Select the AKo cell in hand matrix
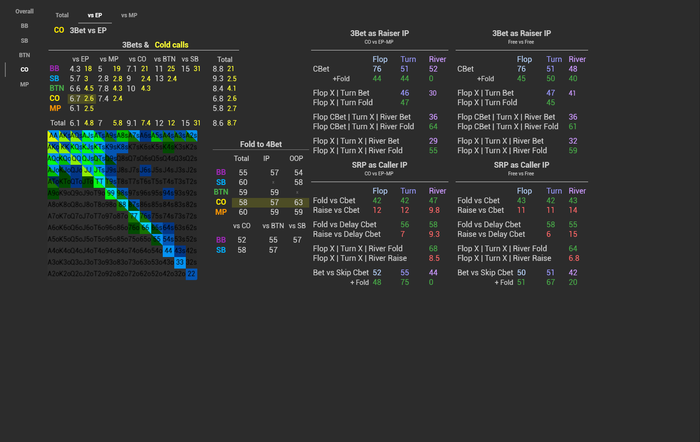The height and width of the screenshot is (442, 700). 53,147
